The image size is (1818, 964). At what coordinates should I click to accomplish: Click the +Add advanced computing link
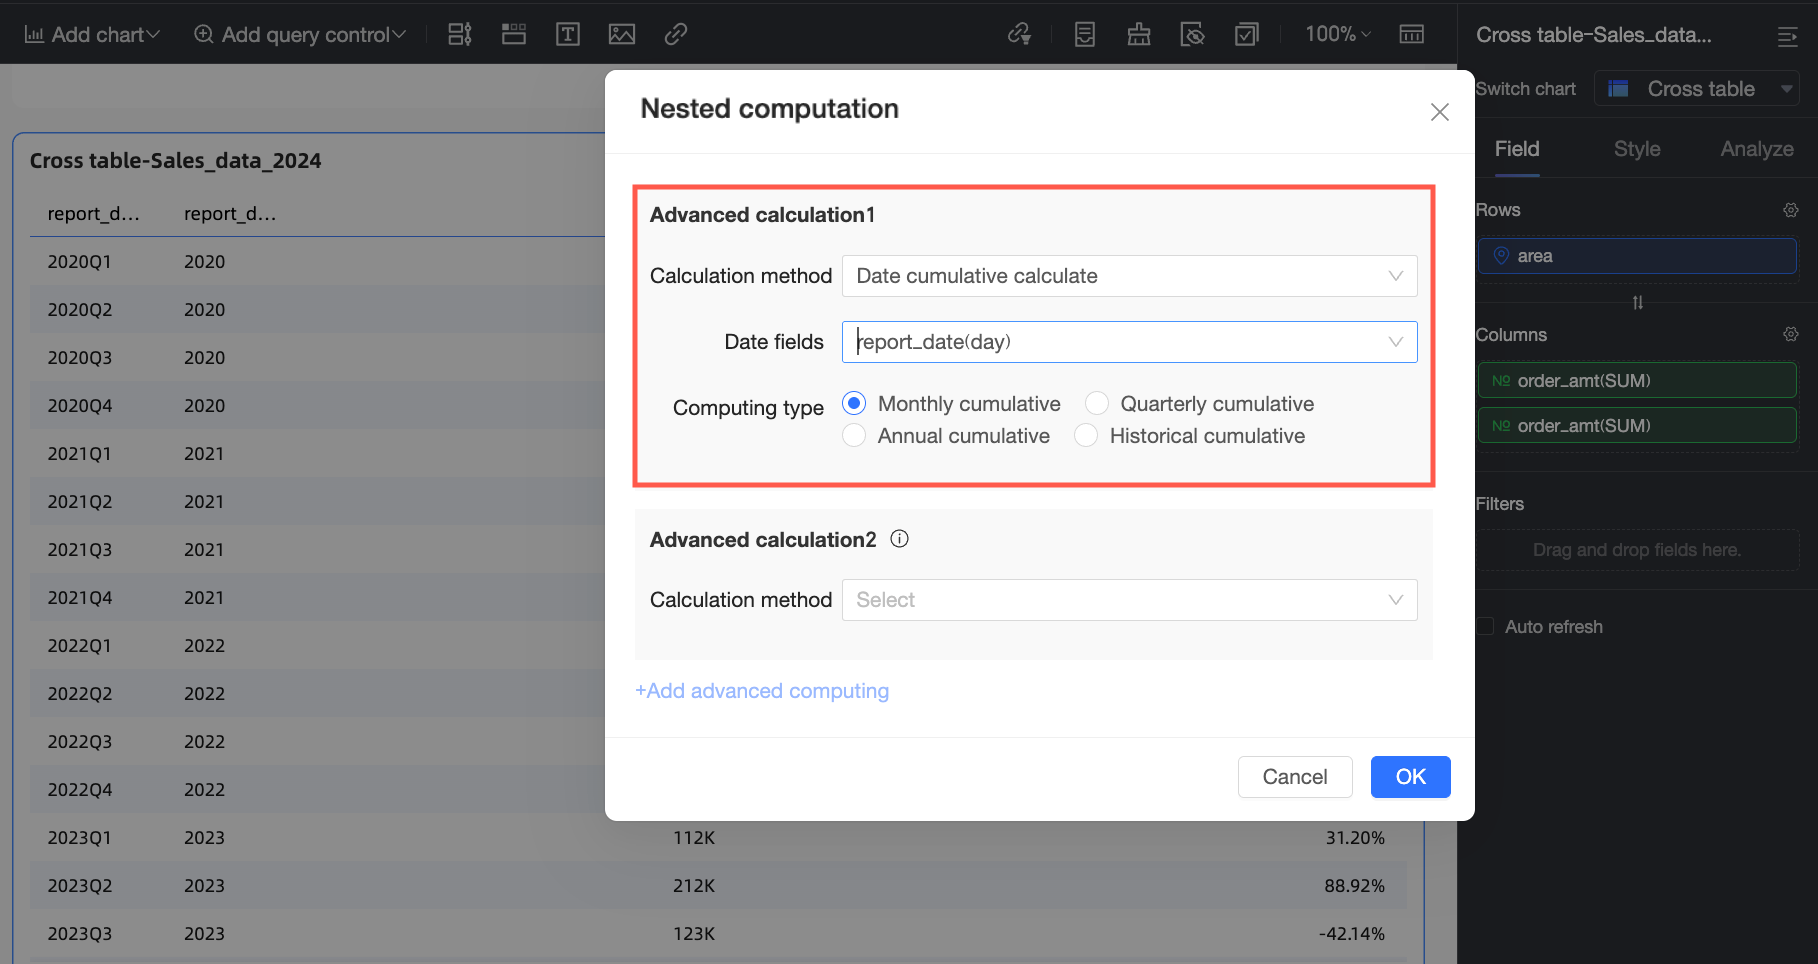coord(762,691)
